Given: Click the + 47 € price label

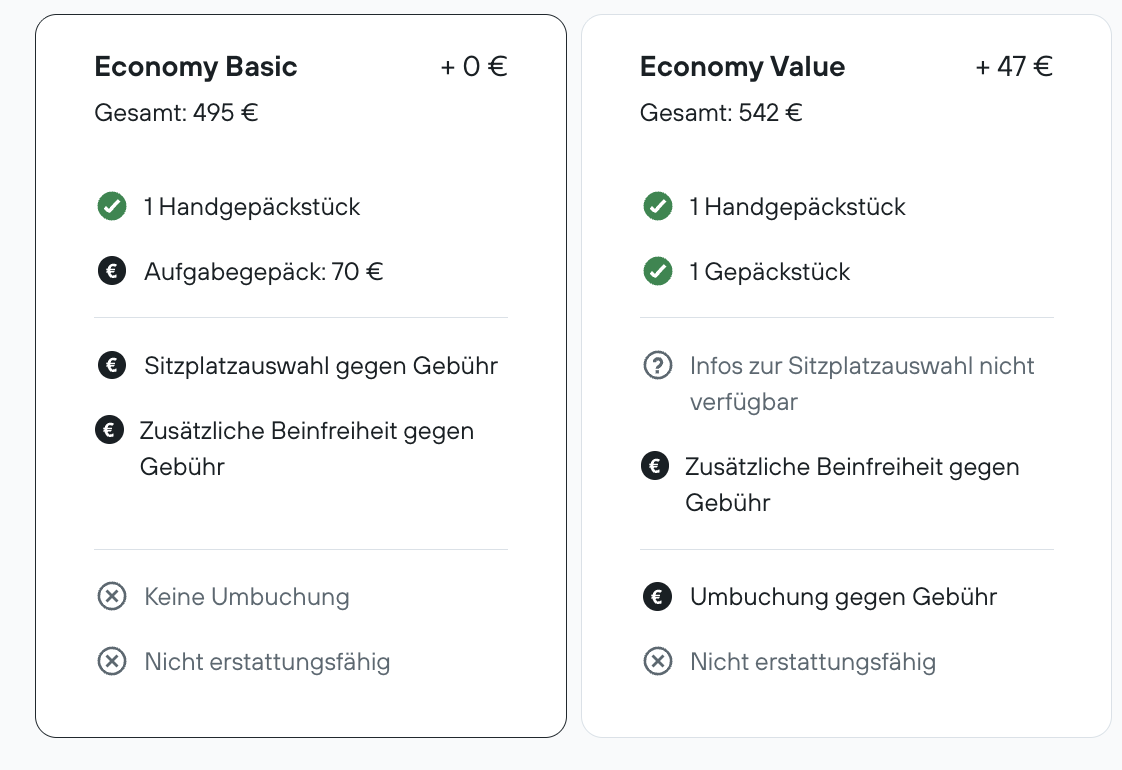Looking at the screenshot, I should coord(1014,67).
